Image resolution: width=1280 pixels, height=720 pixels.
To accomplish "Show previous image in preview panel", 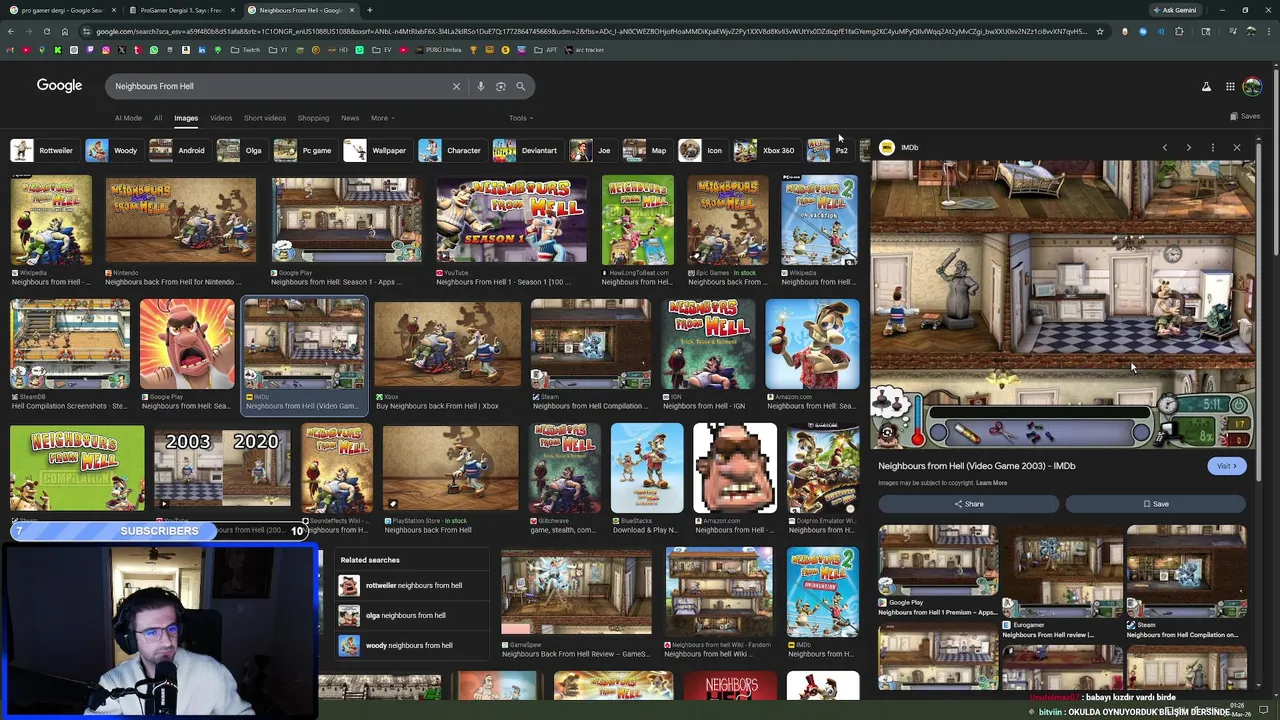I will pyautogui.click(x=1164, y=148).
